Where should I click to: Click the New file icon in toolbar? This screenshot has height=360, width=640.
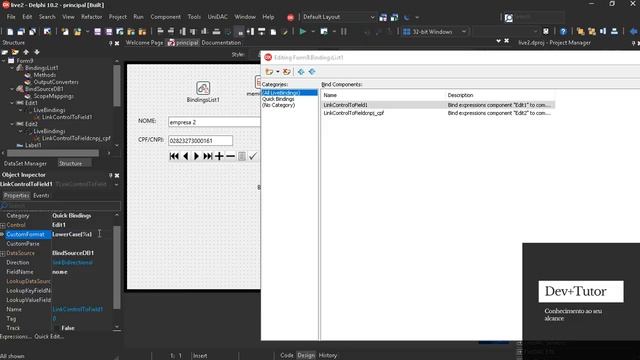tap(10, 31)
